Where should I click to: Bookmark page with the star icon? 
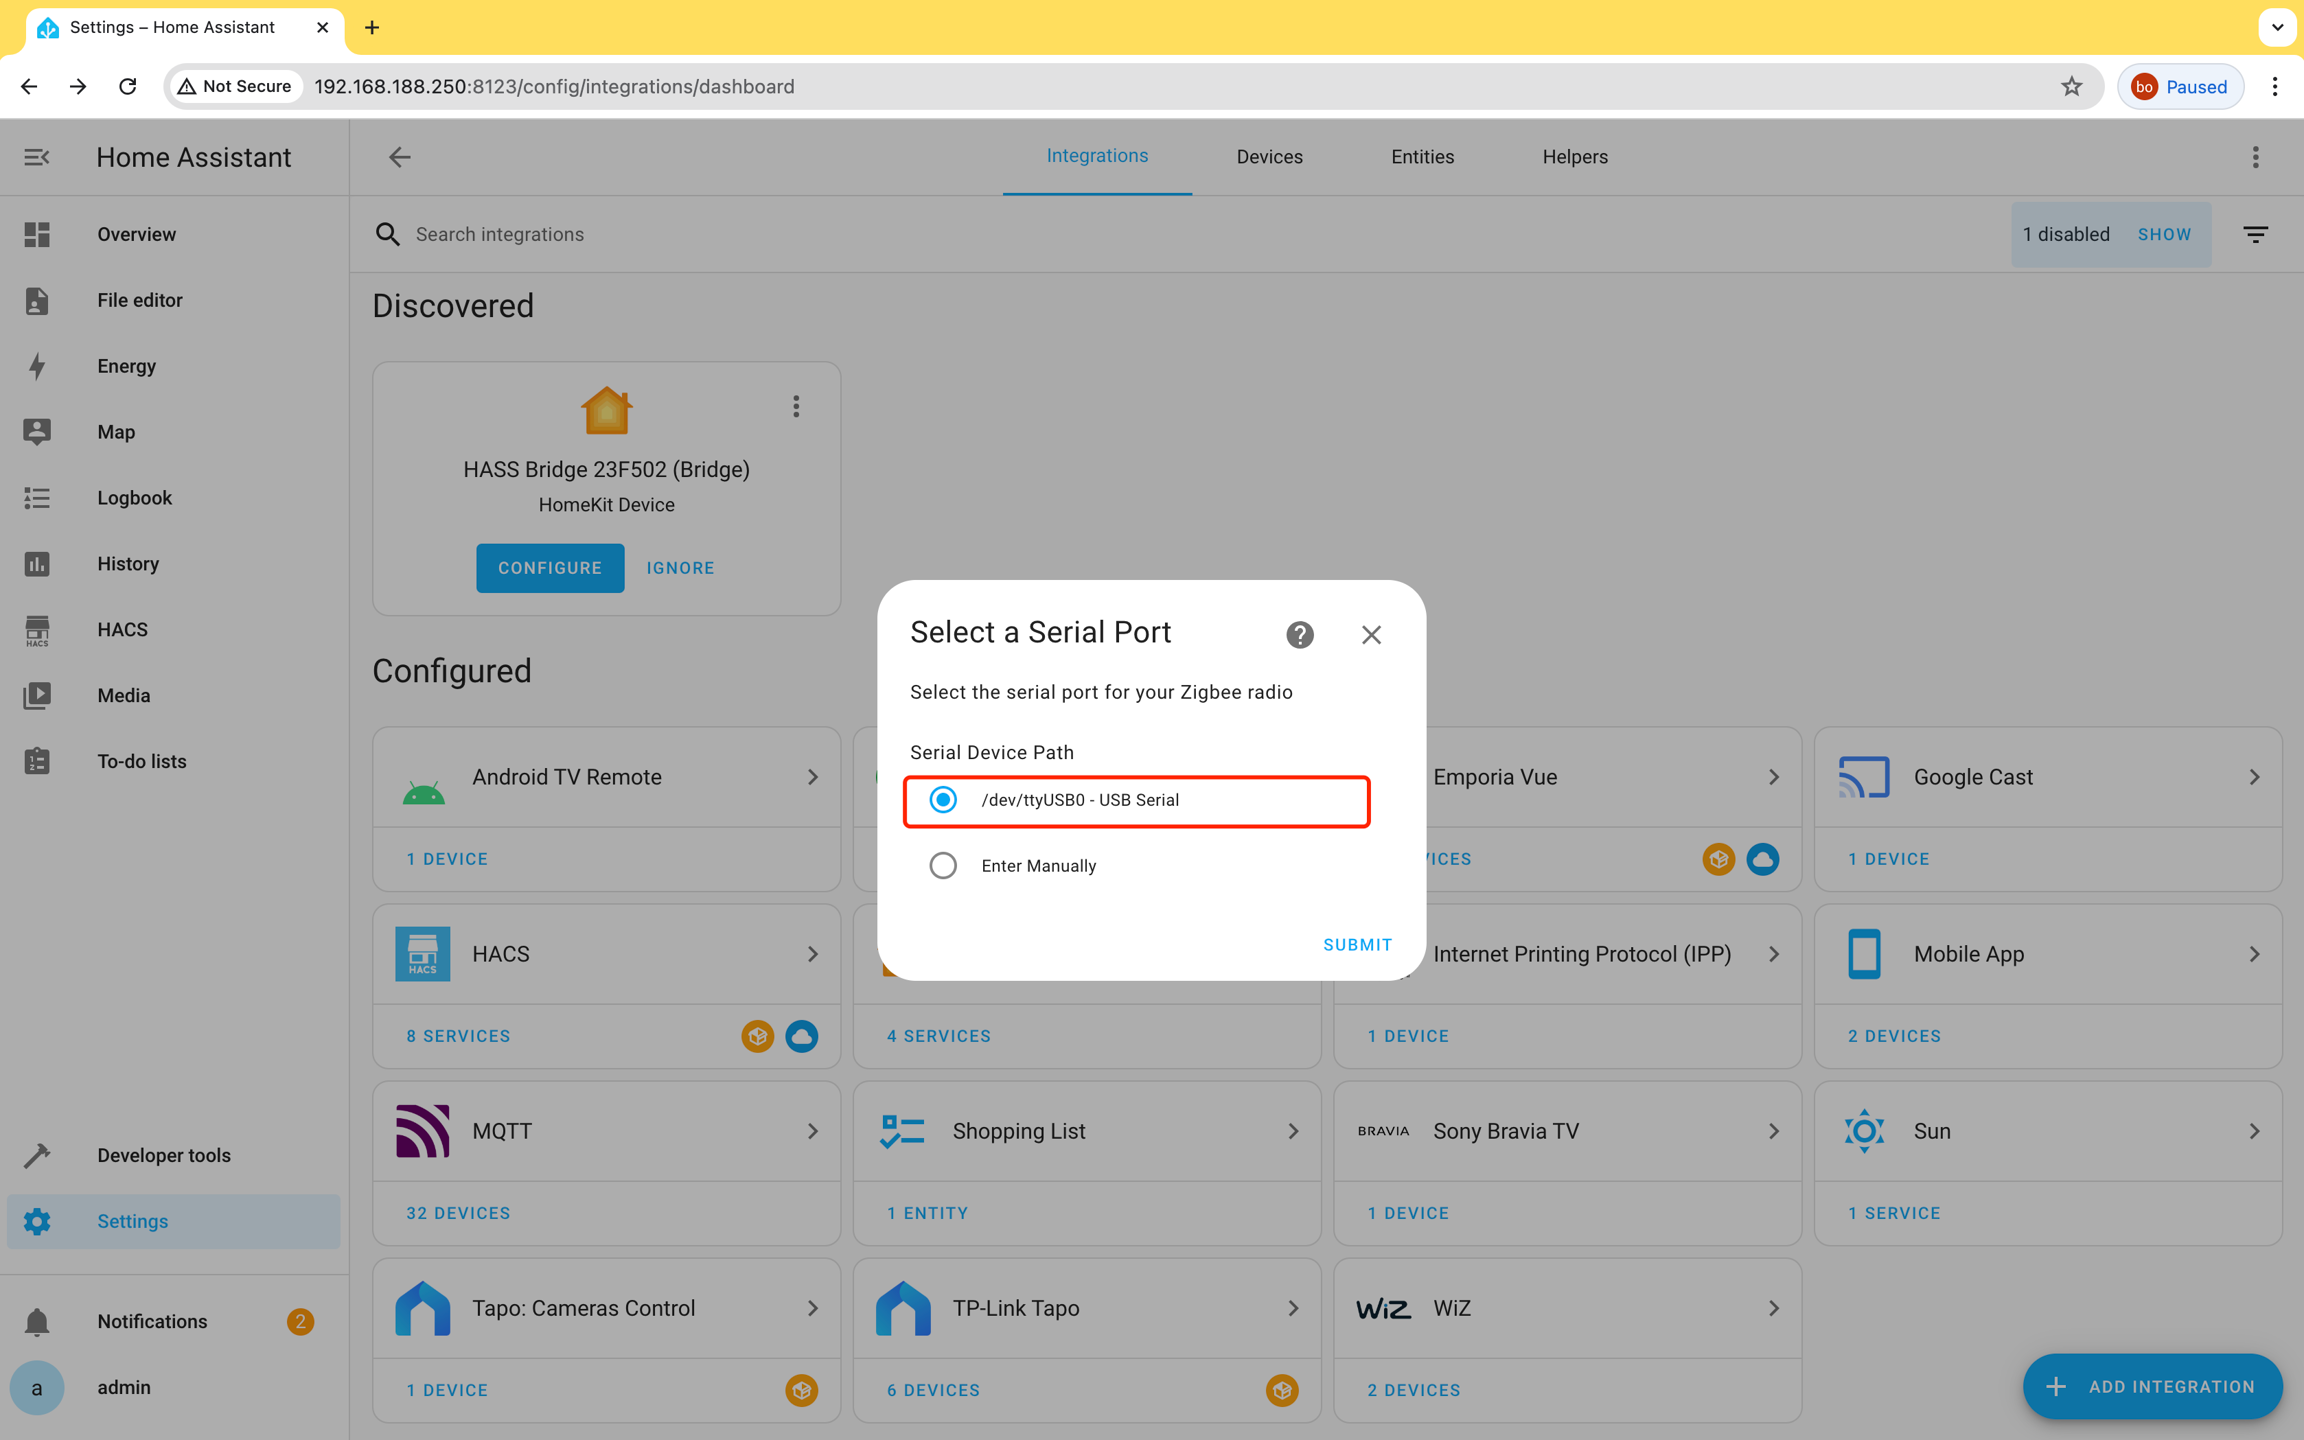(2071, 87)
